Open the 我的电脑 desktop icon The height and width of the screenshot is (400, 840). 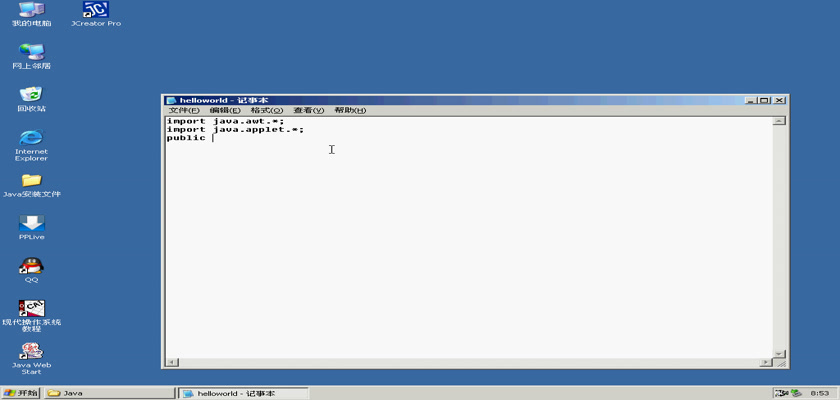tap(32, 13)
